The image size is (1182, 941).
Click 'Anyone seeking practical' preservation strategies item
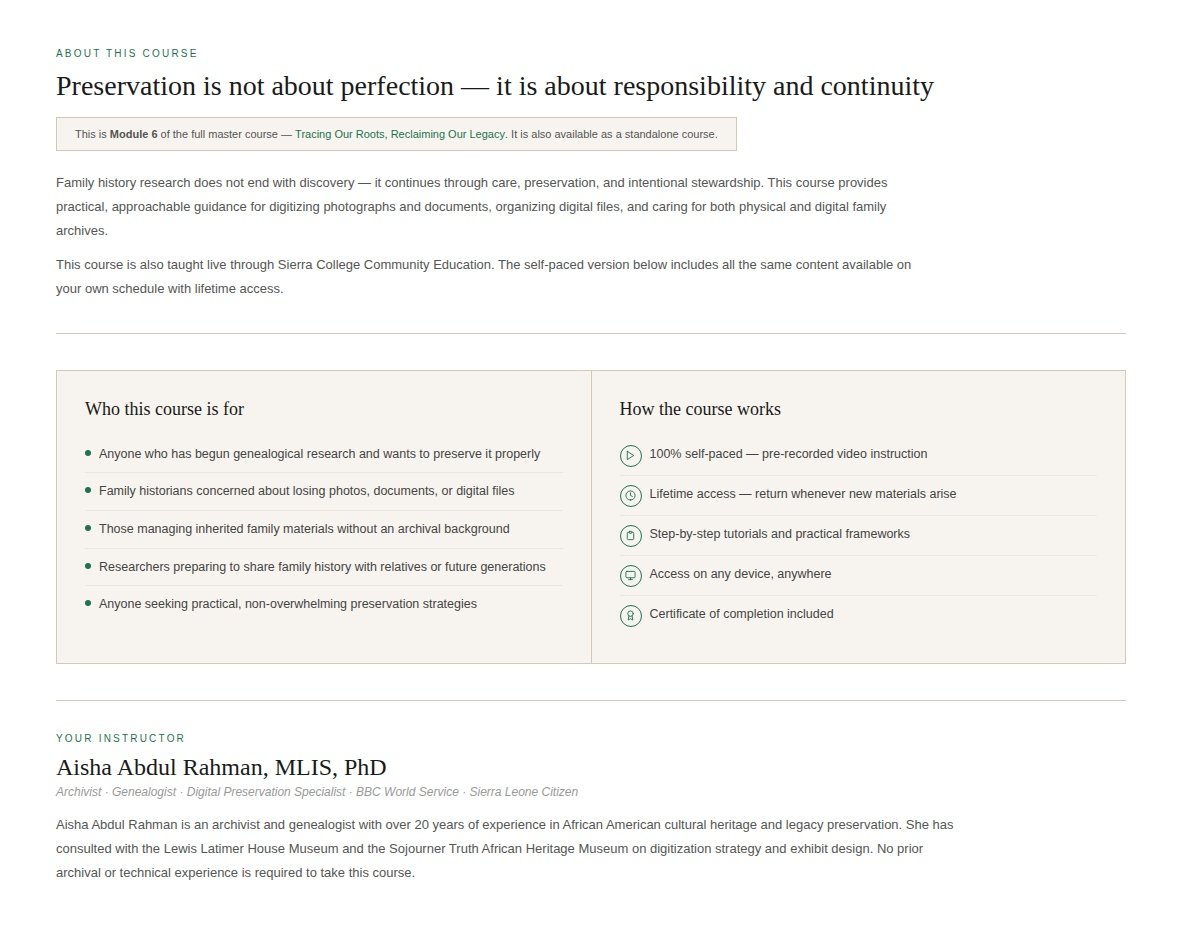click(287, 604)
